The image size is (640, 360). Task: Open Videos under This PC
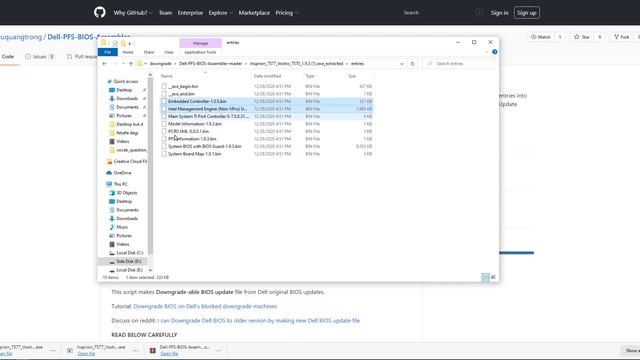(x=122, y=244)
